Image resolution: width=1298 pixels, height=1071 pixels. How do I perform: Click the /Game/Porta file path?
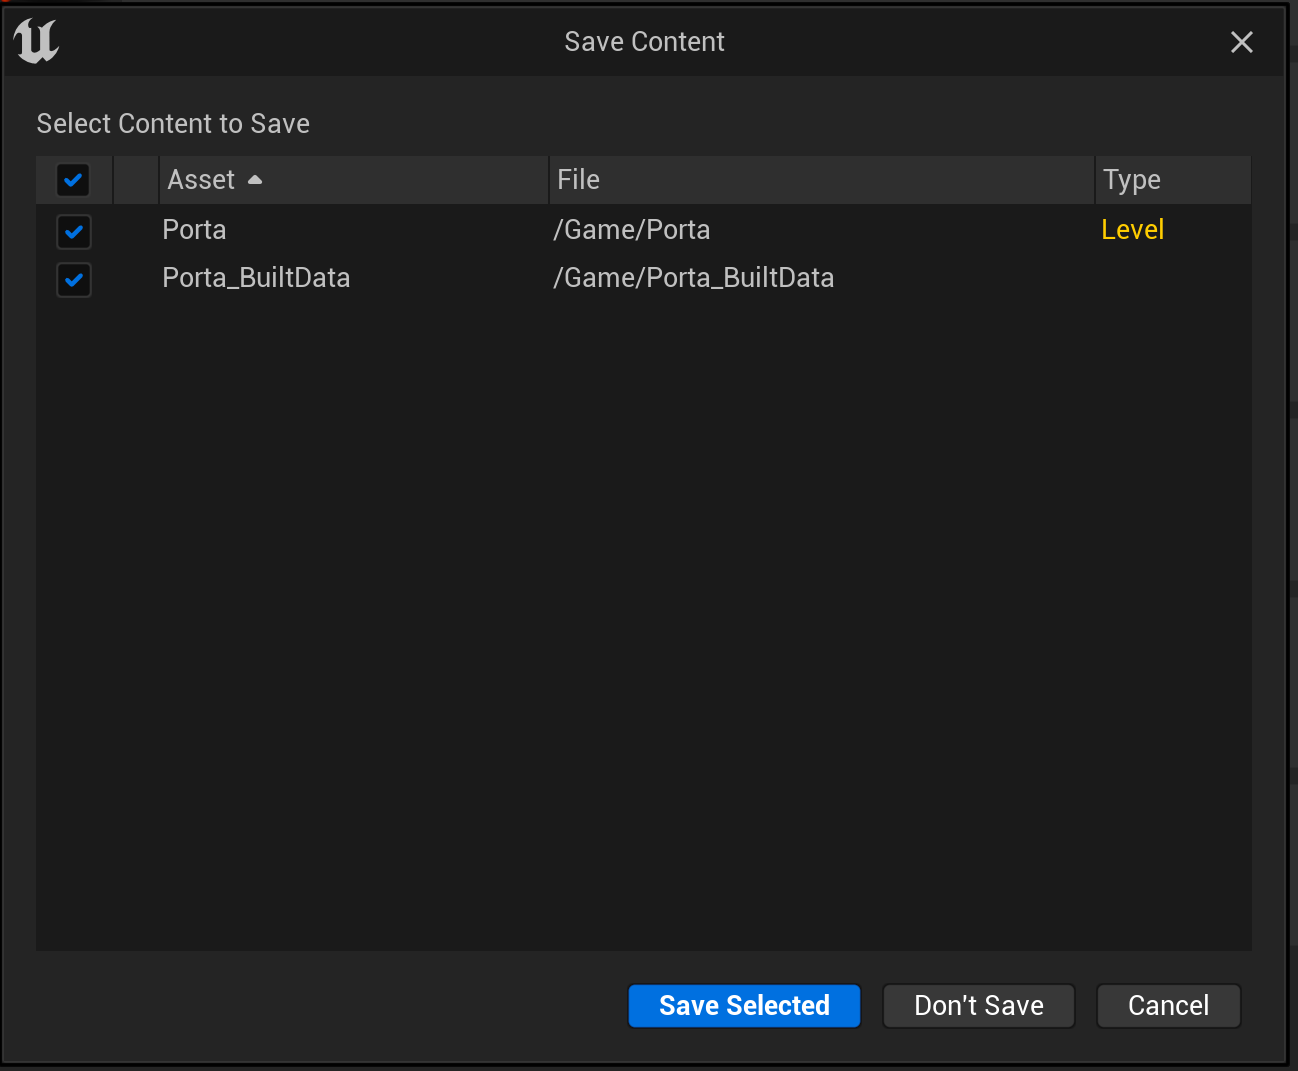631,230
